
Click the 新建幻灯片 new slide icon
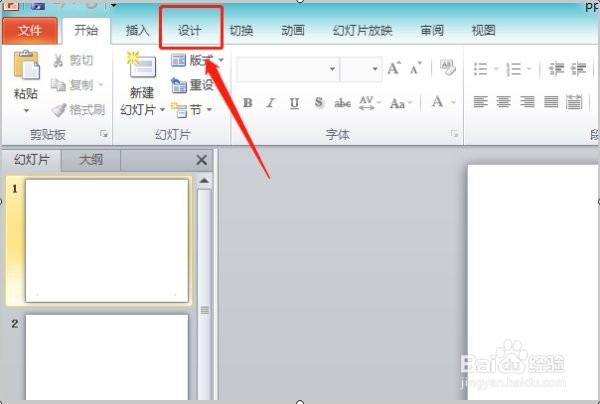tap(141, 65)
